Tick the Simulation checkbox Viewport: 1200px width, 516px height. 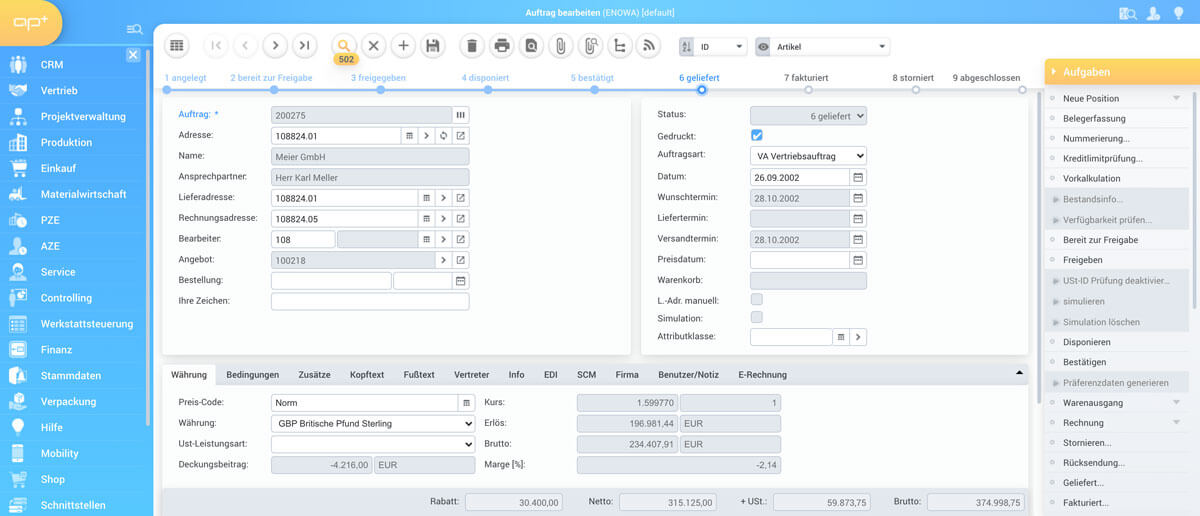[757, 318]
